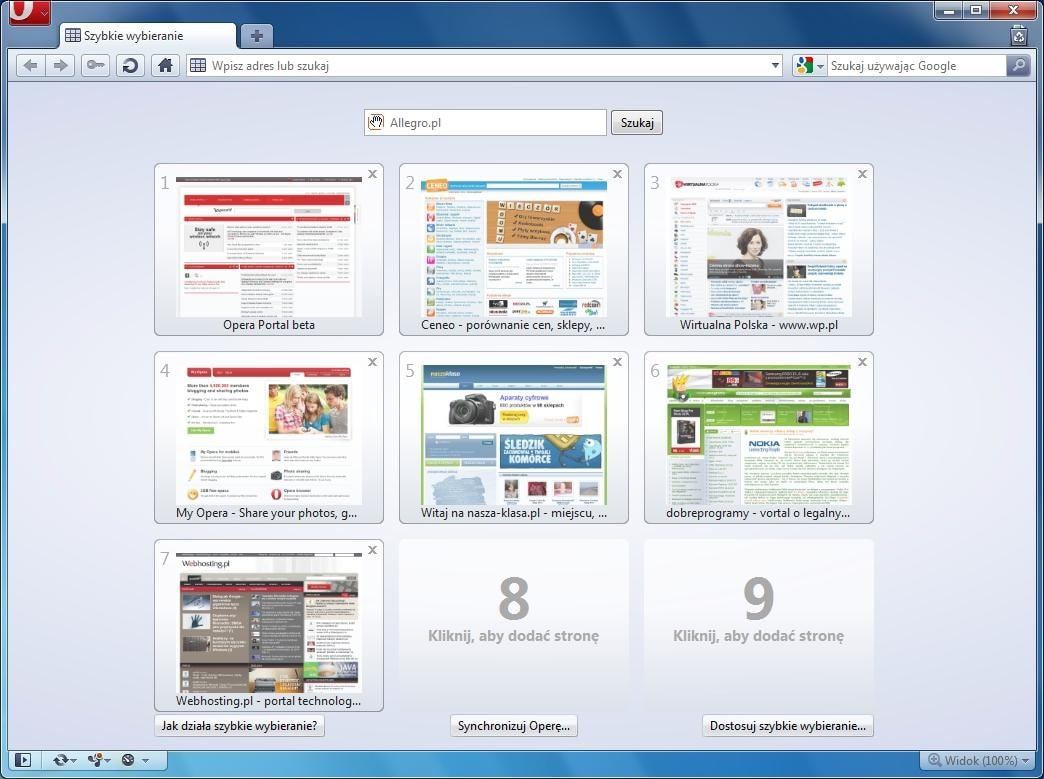
Task: Click the Szukaj button
Action: click(x=637, y=123)
